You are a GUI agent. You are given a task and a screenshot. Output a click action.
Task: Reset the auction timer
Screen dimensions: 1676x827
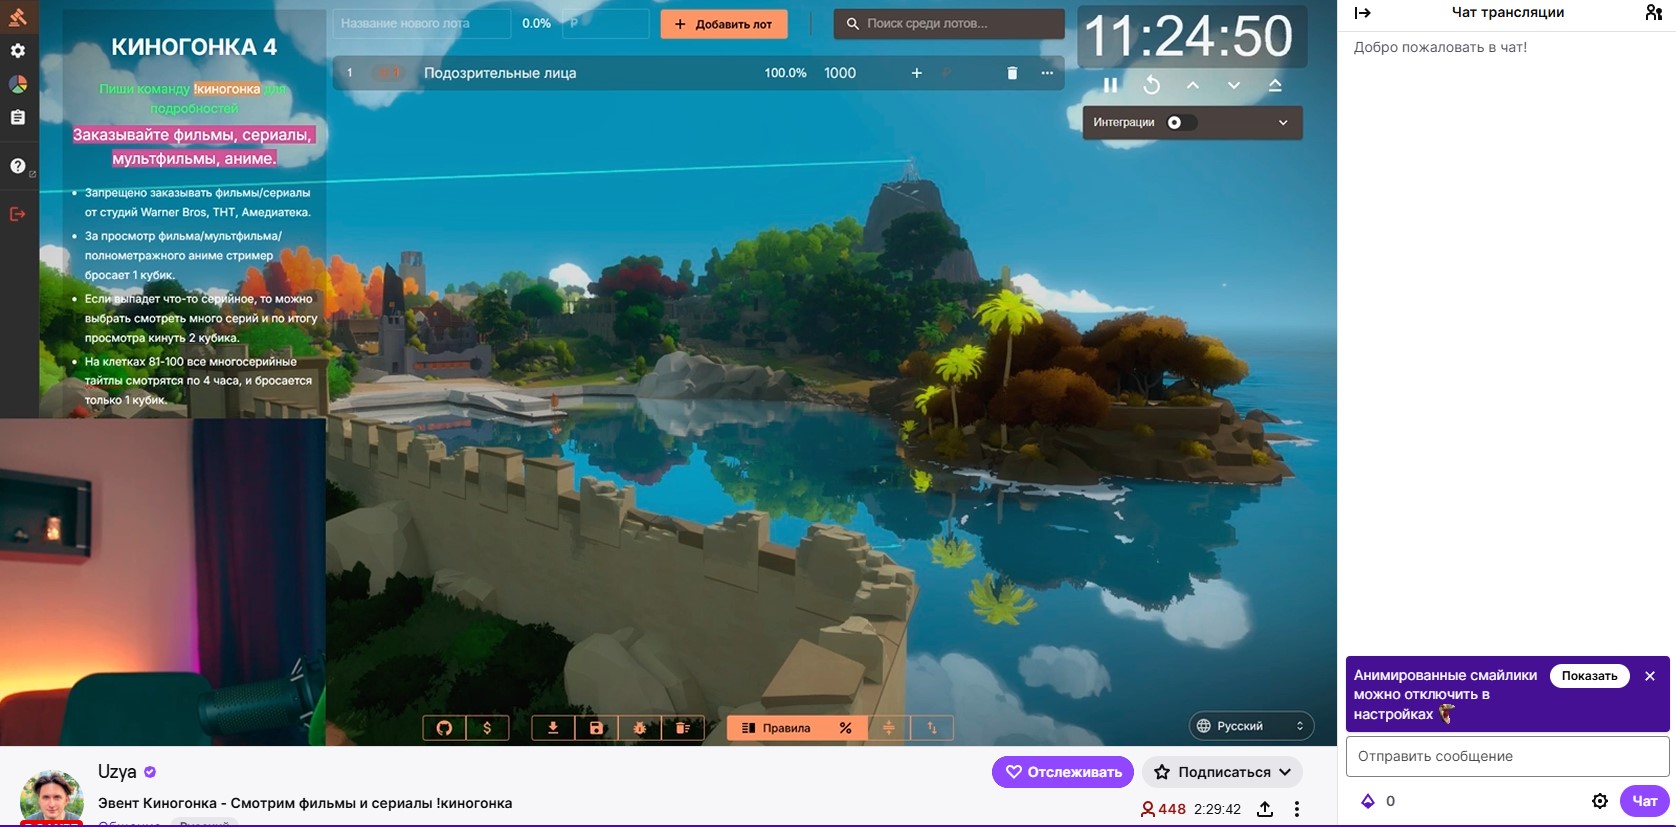[1152, 85]
